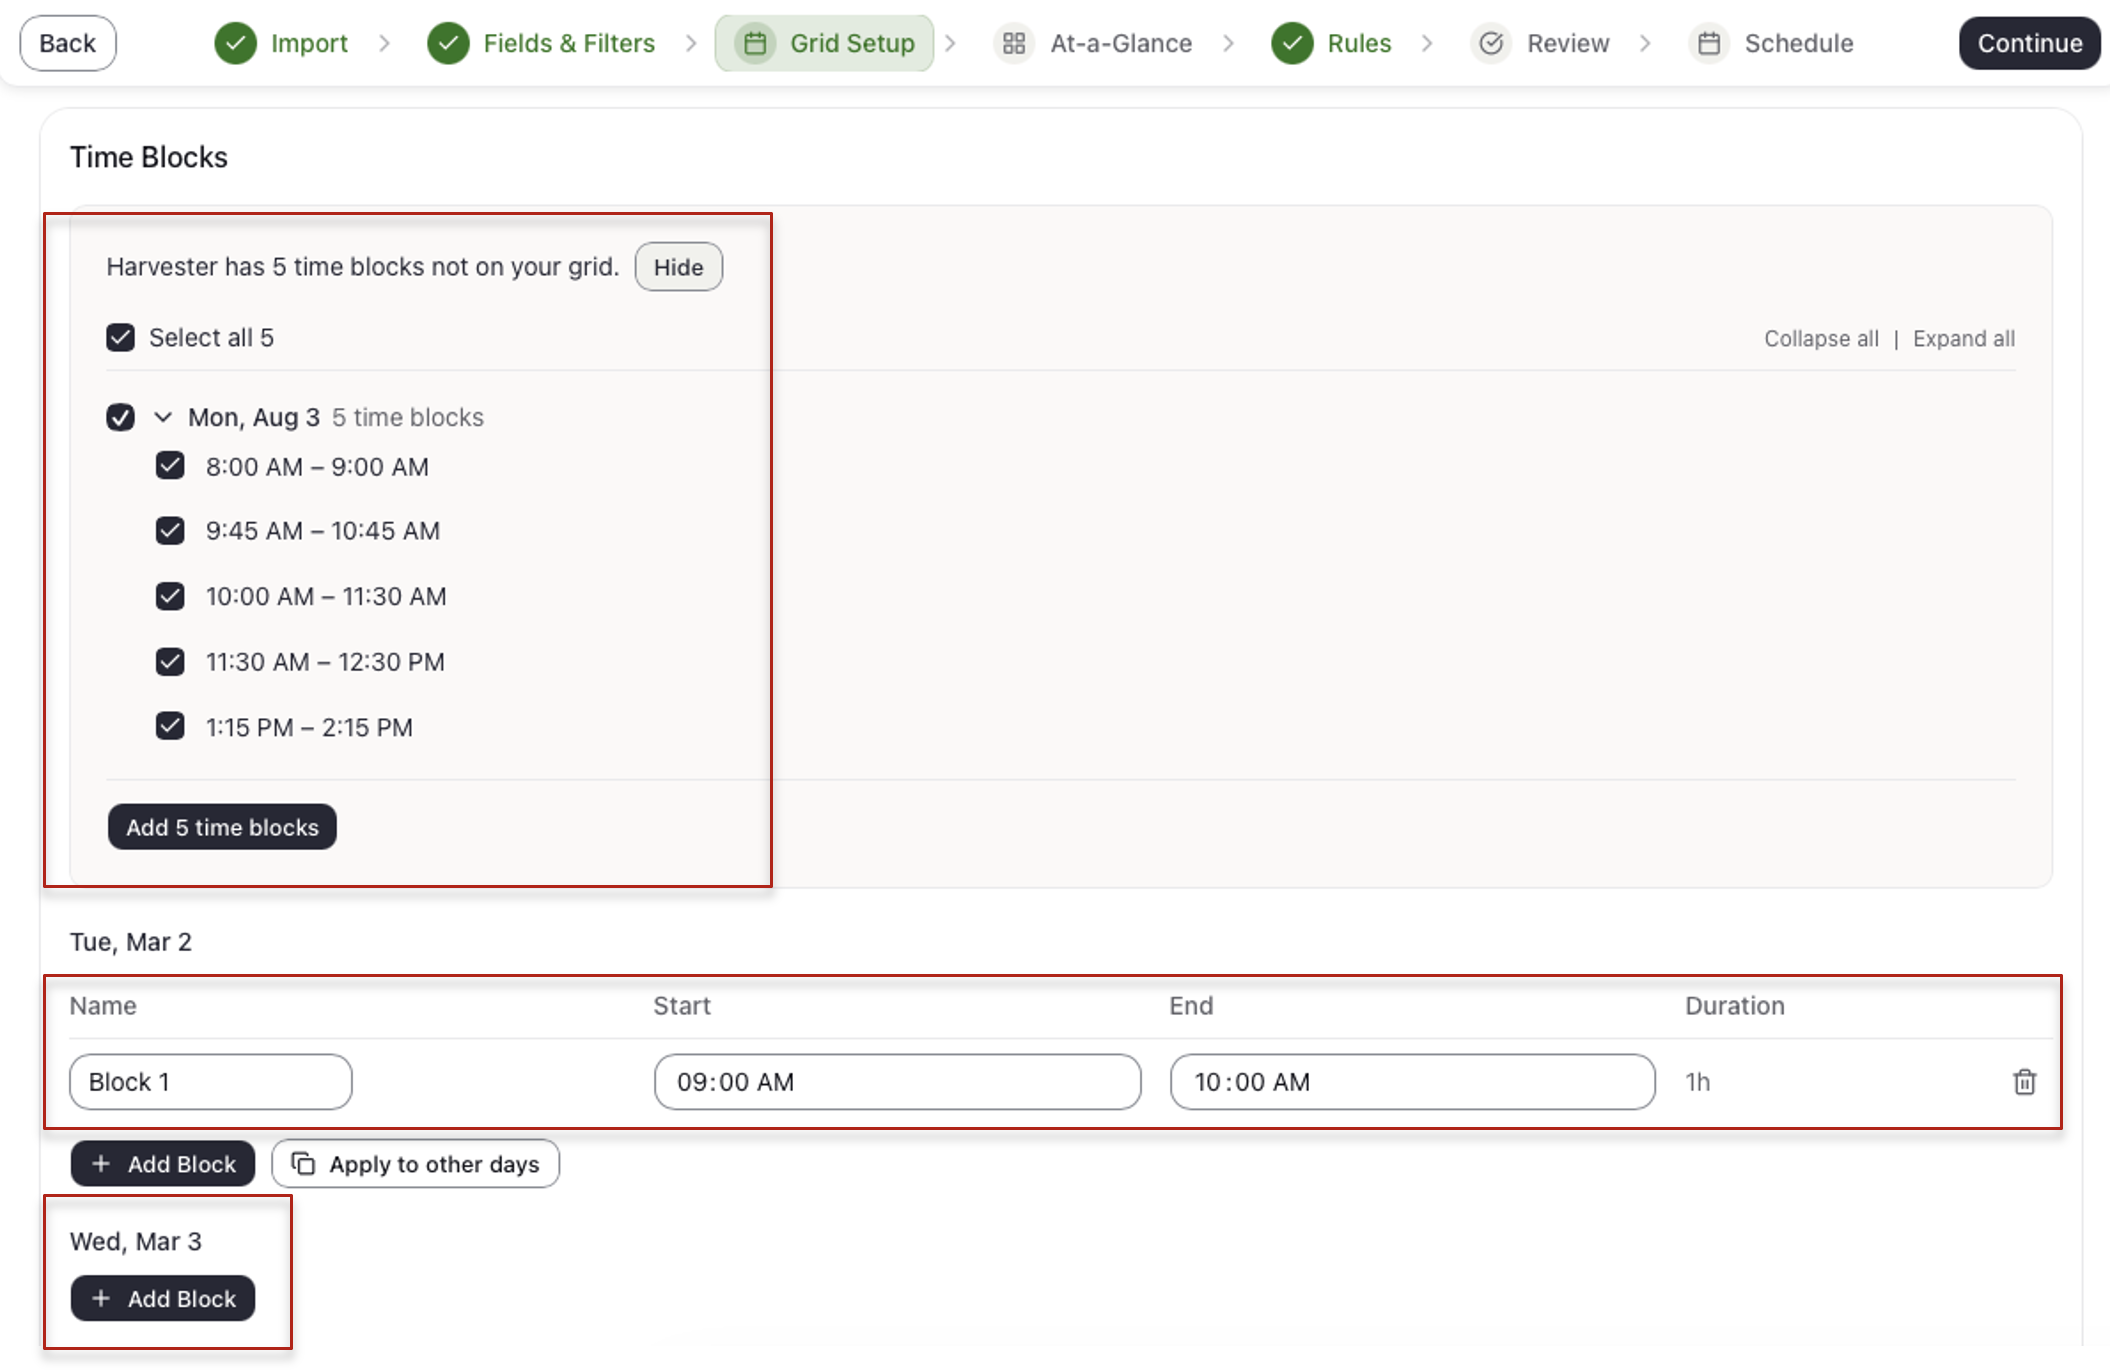Delete Block 1 with the trash icon
Viewport: 2110px width, 1372px height.
2024,1081
